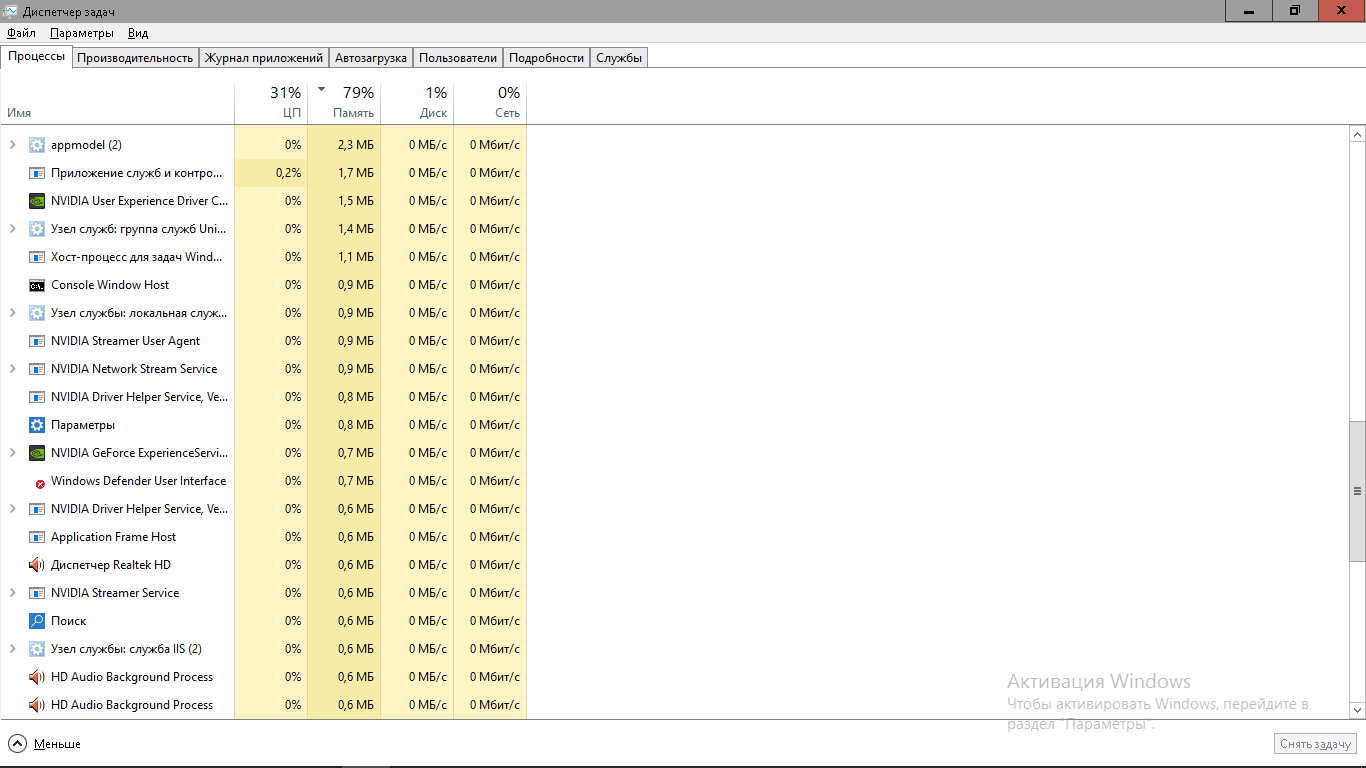Click the Снять задачу button
This screenshot has width=1366, height=768.
pos(1316,744)
